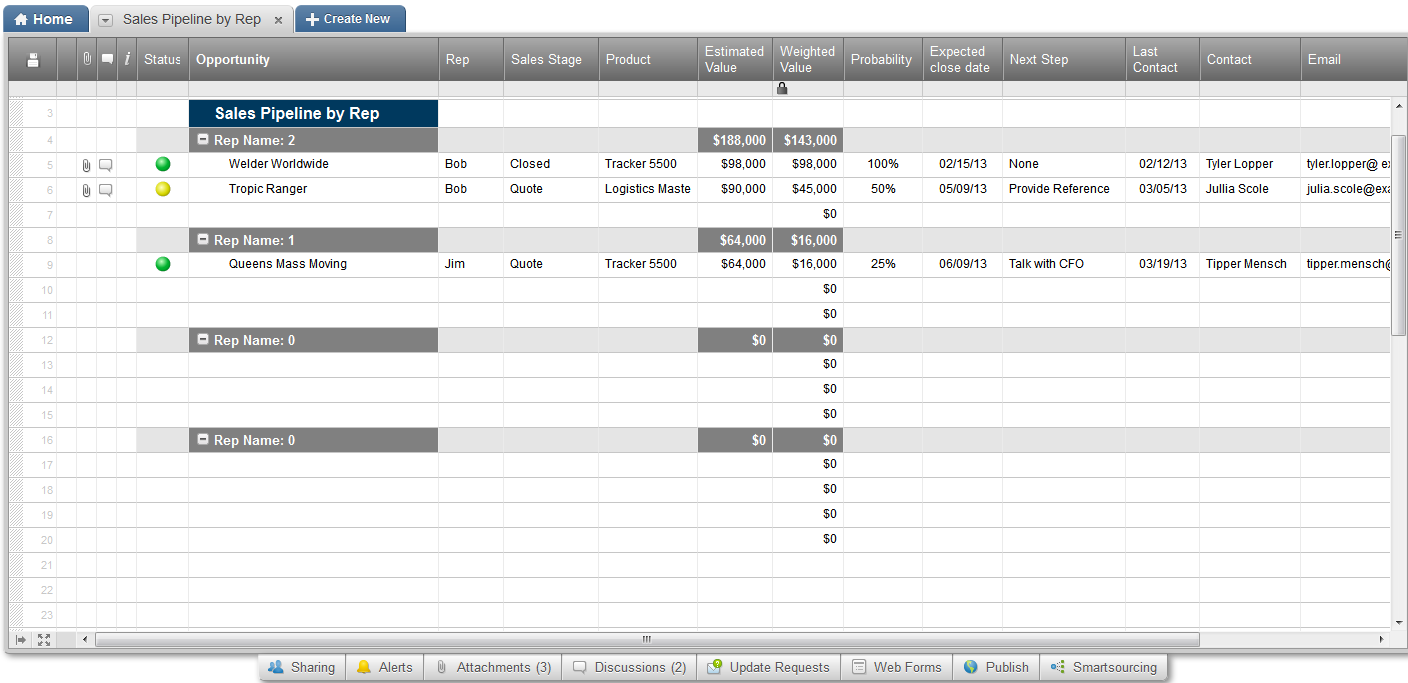The height and width of the screenshot is (683, 1408).
Task: Open discussion bubble on Welder Worldwide row
Action: [x=106, y=165]
